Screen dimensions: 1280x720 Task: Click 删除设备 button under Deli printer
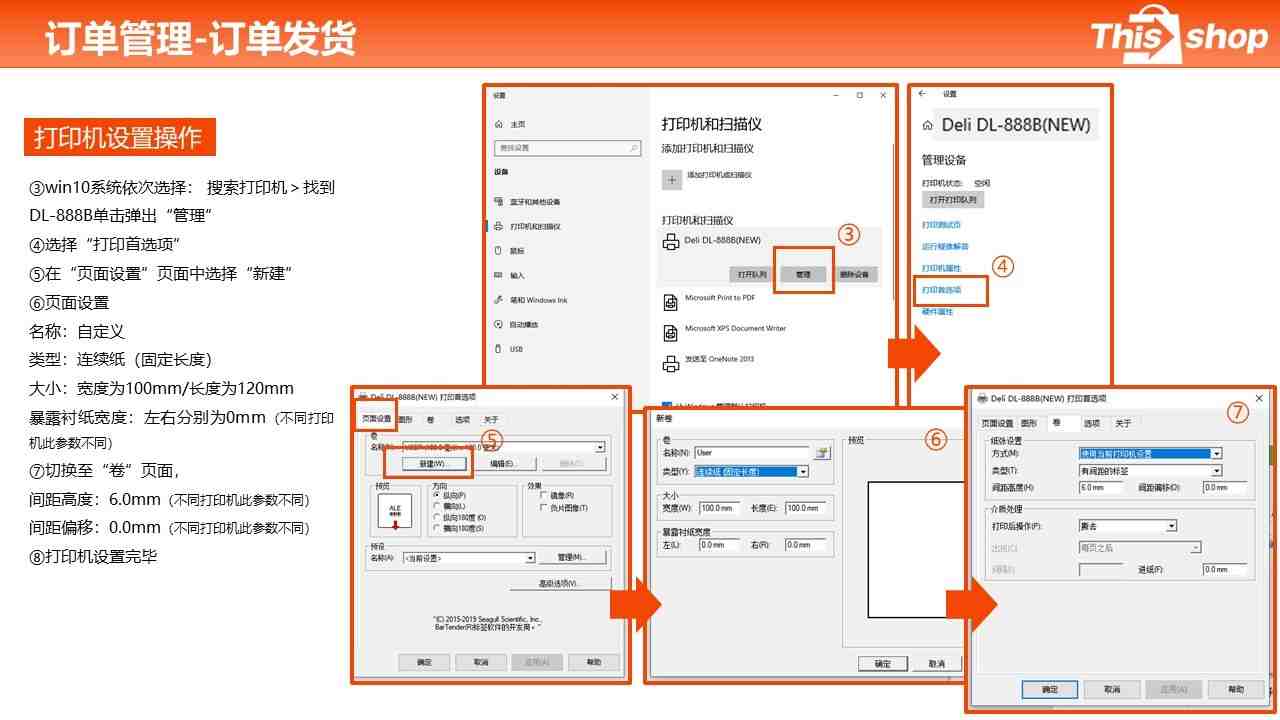[x=854, y=274]
